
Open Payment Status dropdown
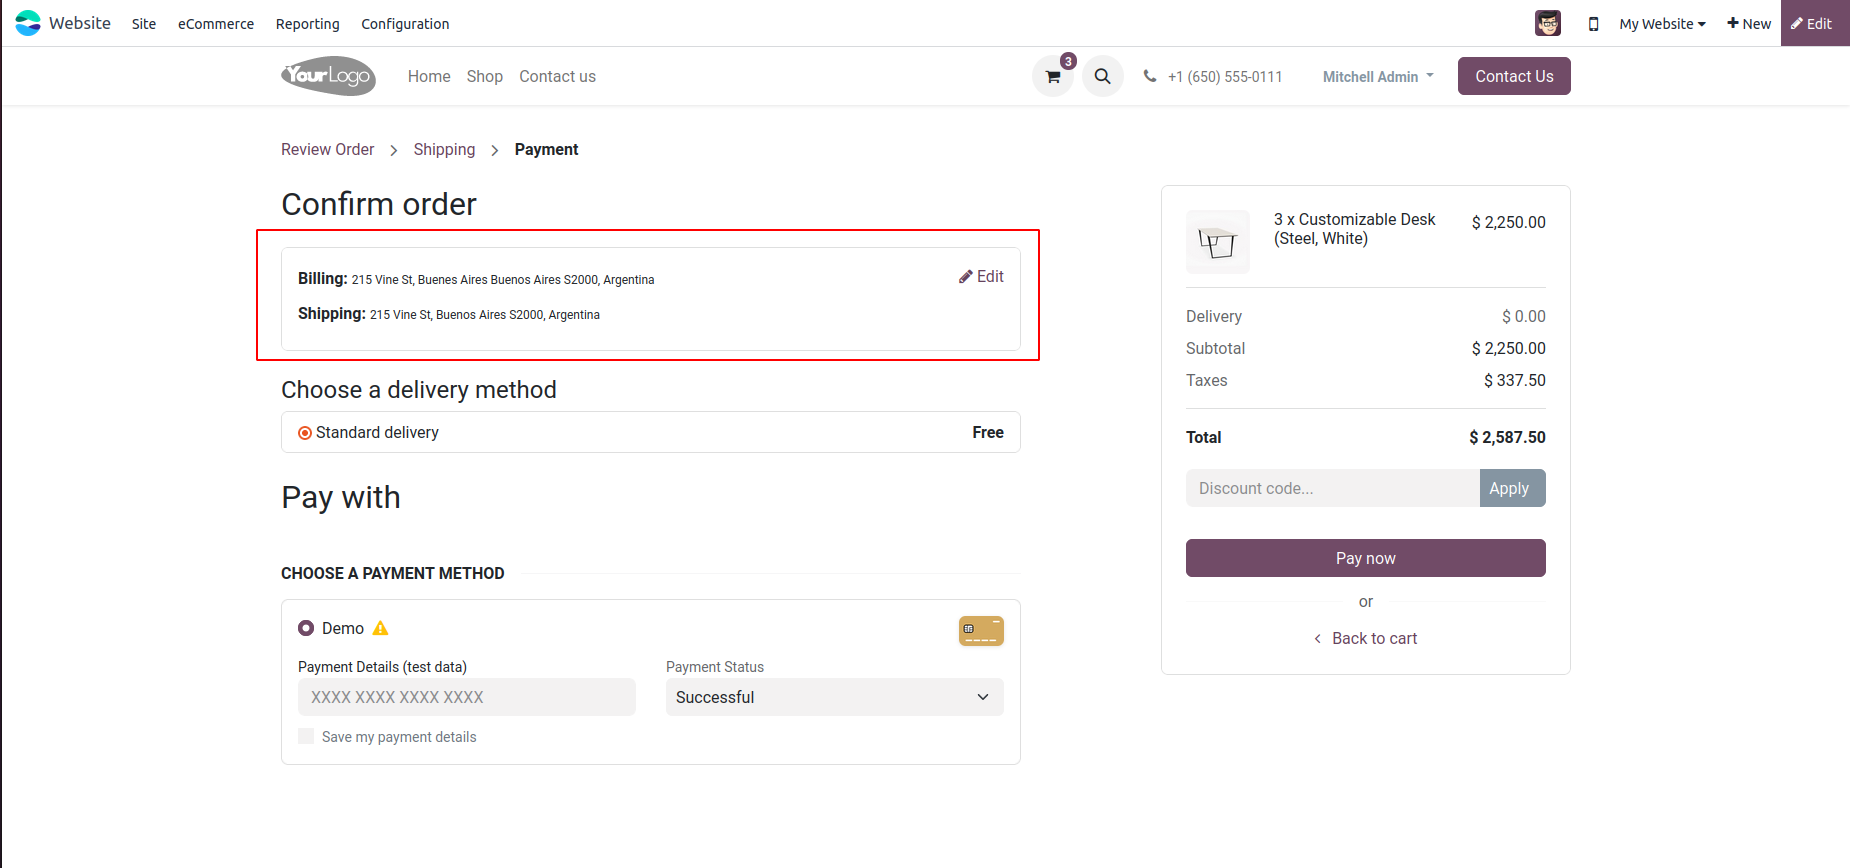(834, 697)
